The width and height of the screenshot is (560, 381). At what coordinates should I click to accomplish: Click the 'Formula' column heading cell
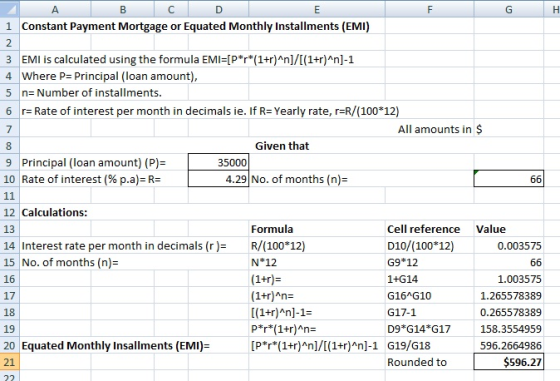272,229
